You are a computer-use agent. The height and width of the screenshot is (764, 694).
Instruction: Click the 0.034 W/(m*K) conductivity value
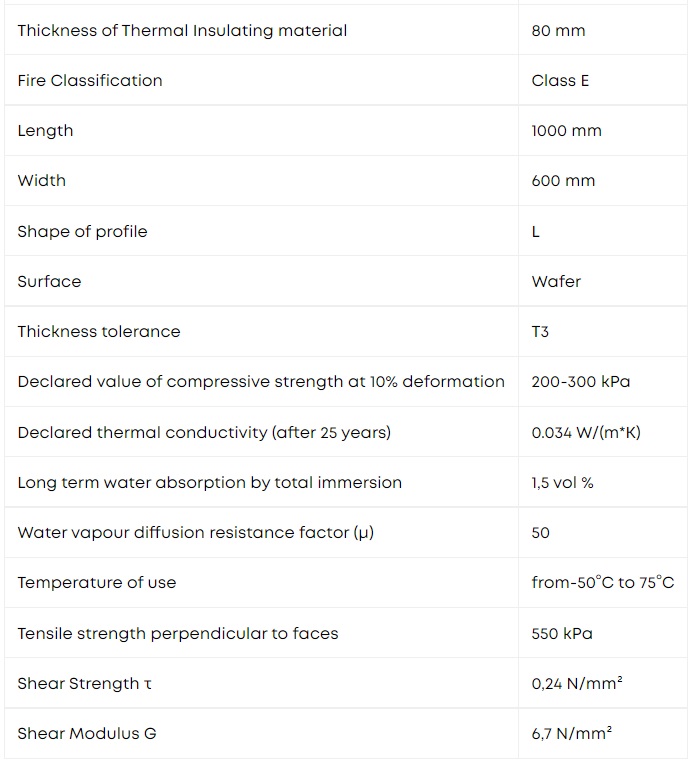pos(586,432)
